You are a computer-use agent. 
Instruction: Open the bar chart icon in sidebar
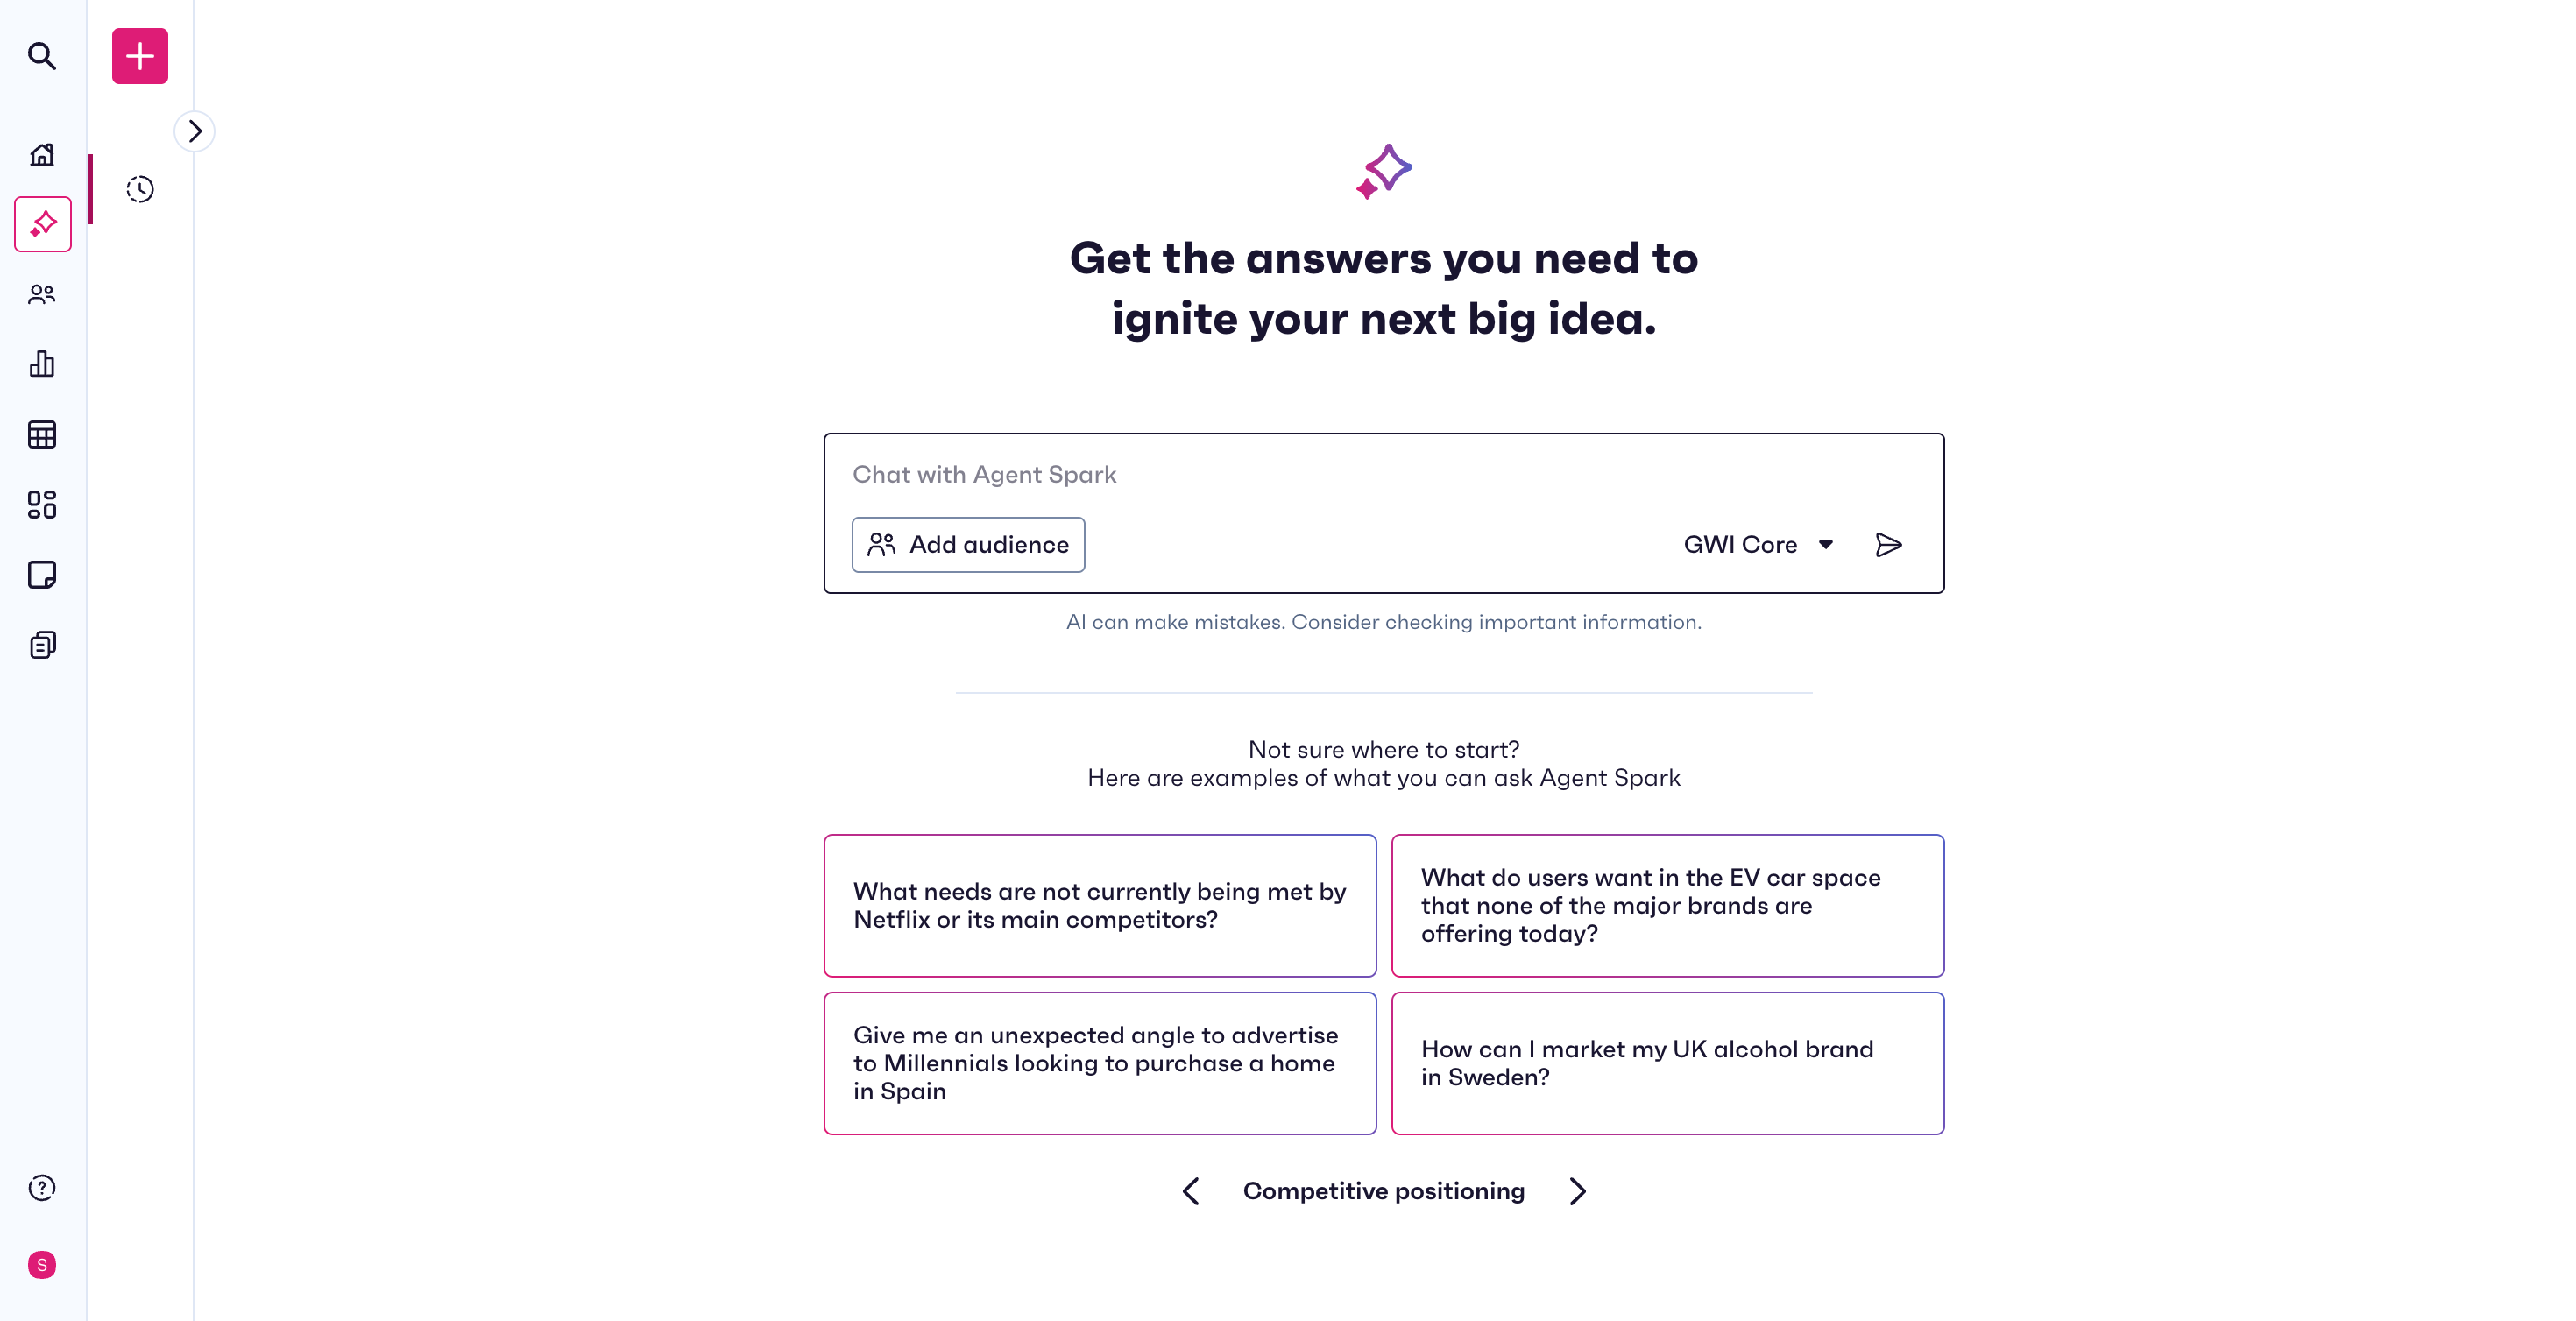[x=42, y=364]
